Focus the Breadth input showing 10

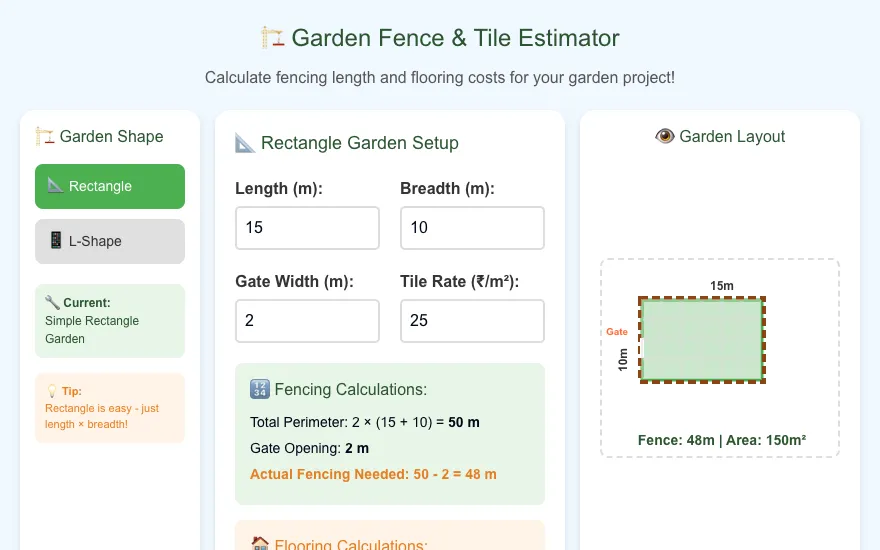tap(472, 228)
